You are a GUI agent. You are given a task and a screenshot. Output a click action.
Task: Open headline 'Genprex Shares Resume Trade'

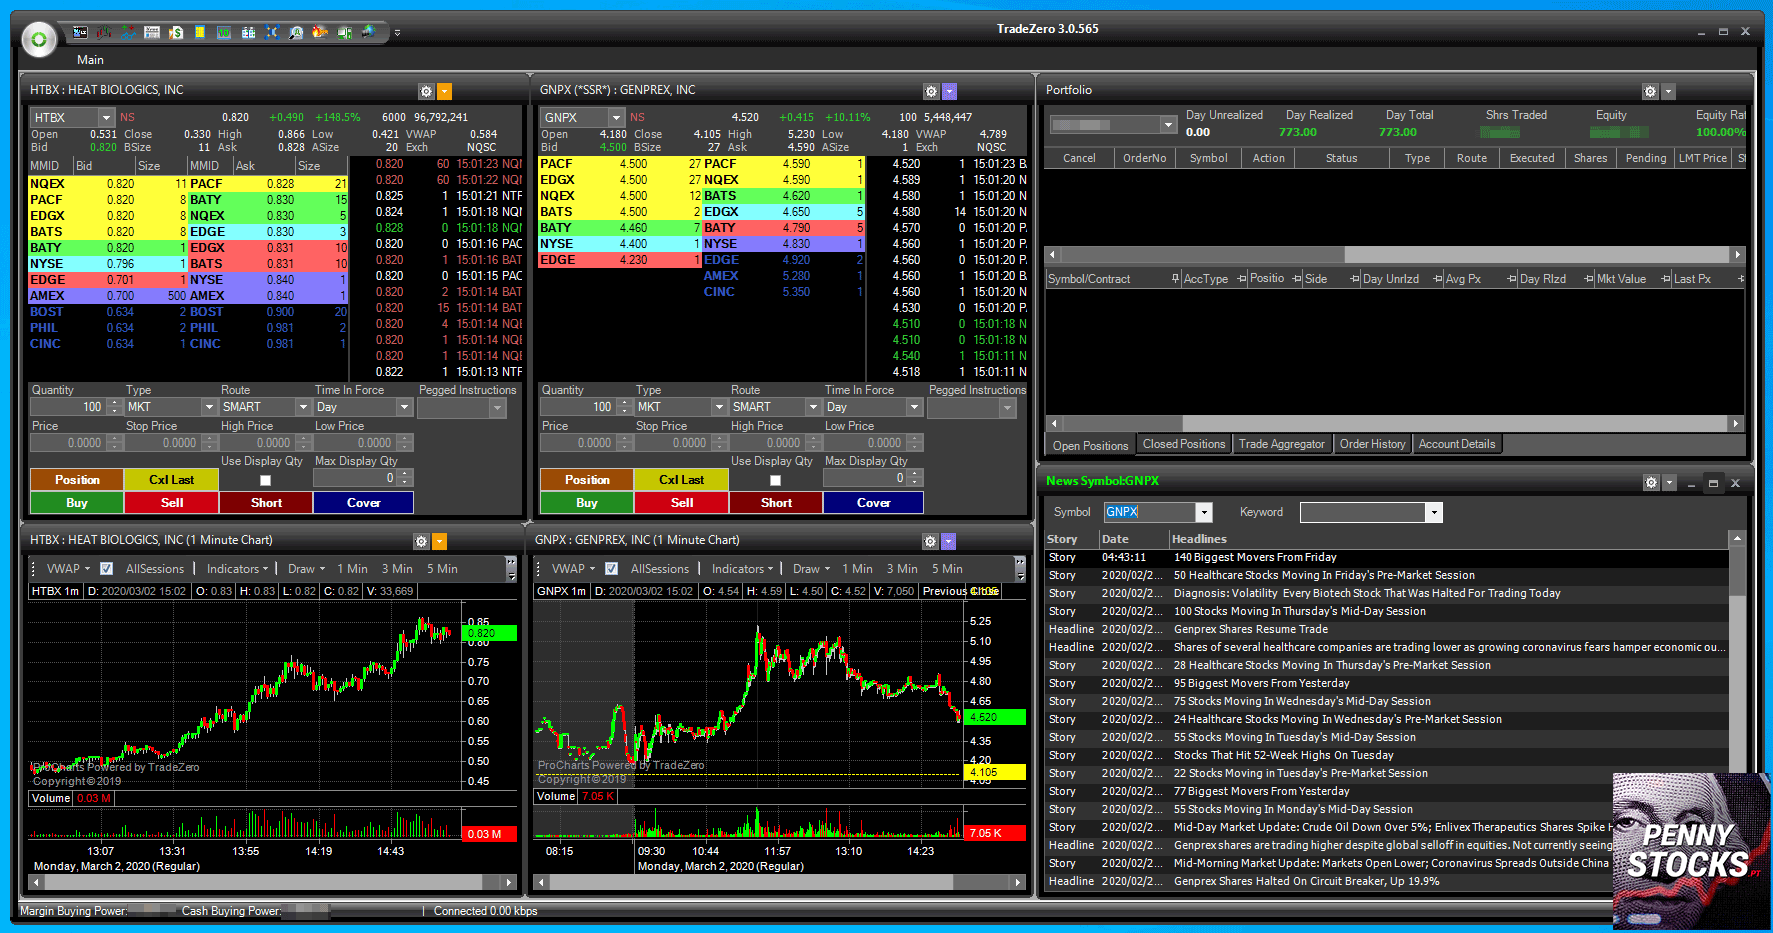tap(1250, 629)
